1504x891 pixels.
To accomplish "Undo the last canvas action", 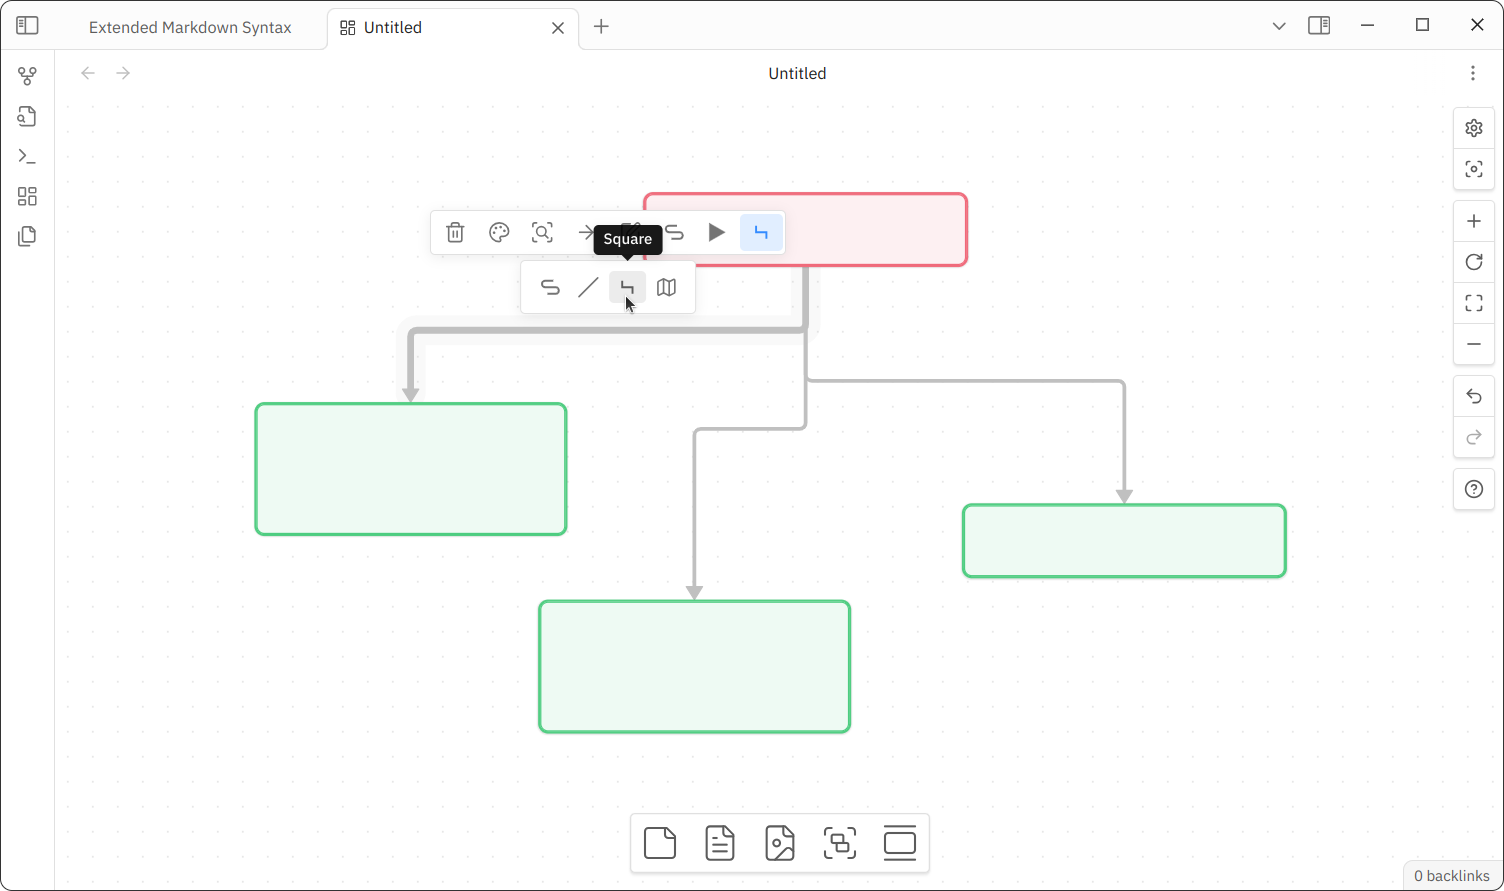I will pos(1473,397).
